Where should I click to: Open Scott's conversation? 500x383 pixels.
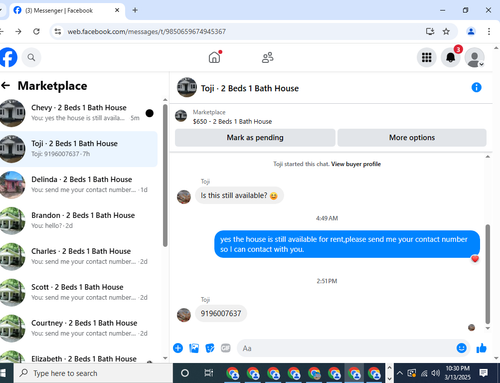(79, 292)
